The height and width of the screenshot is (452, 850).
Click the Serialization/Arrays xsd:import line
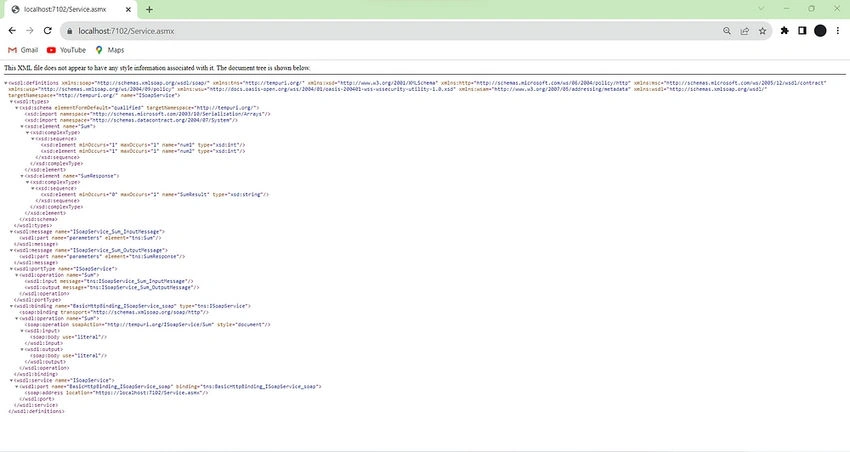[147, 114]
